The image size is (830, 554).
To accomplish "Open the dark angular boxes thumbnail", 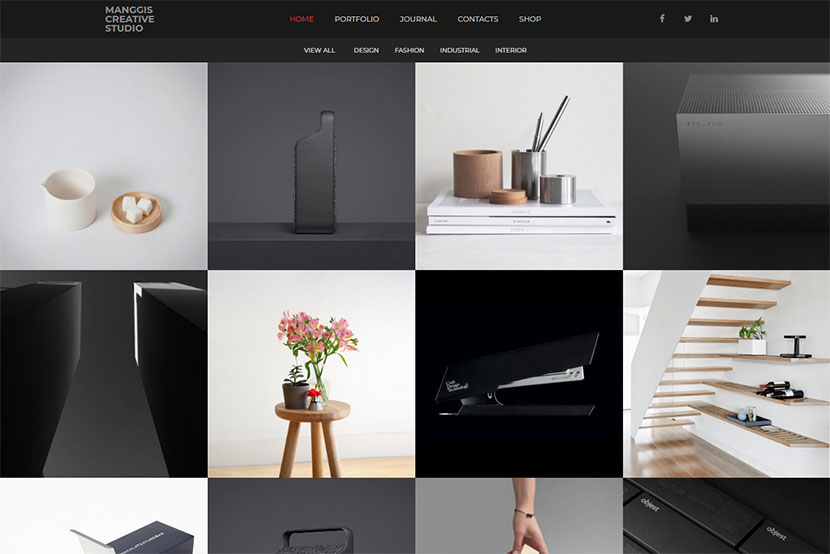I will click(x=104, y=374).
